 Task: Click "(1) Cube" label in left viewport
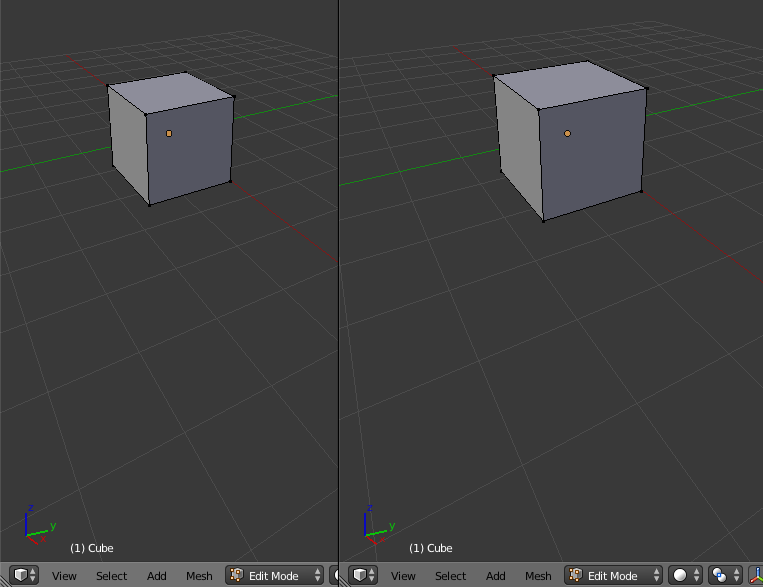(91, 548)
